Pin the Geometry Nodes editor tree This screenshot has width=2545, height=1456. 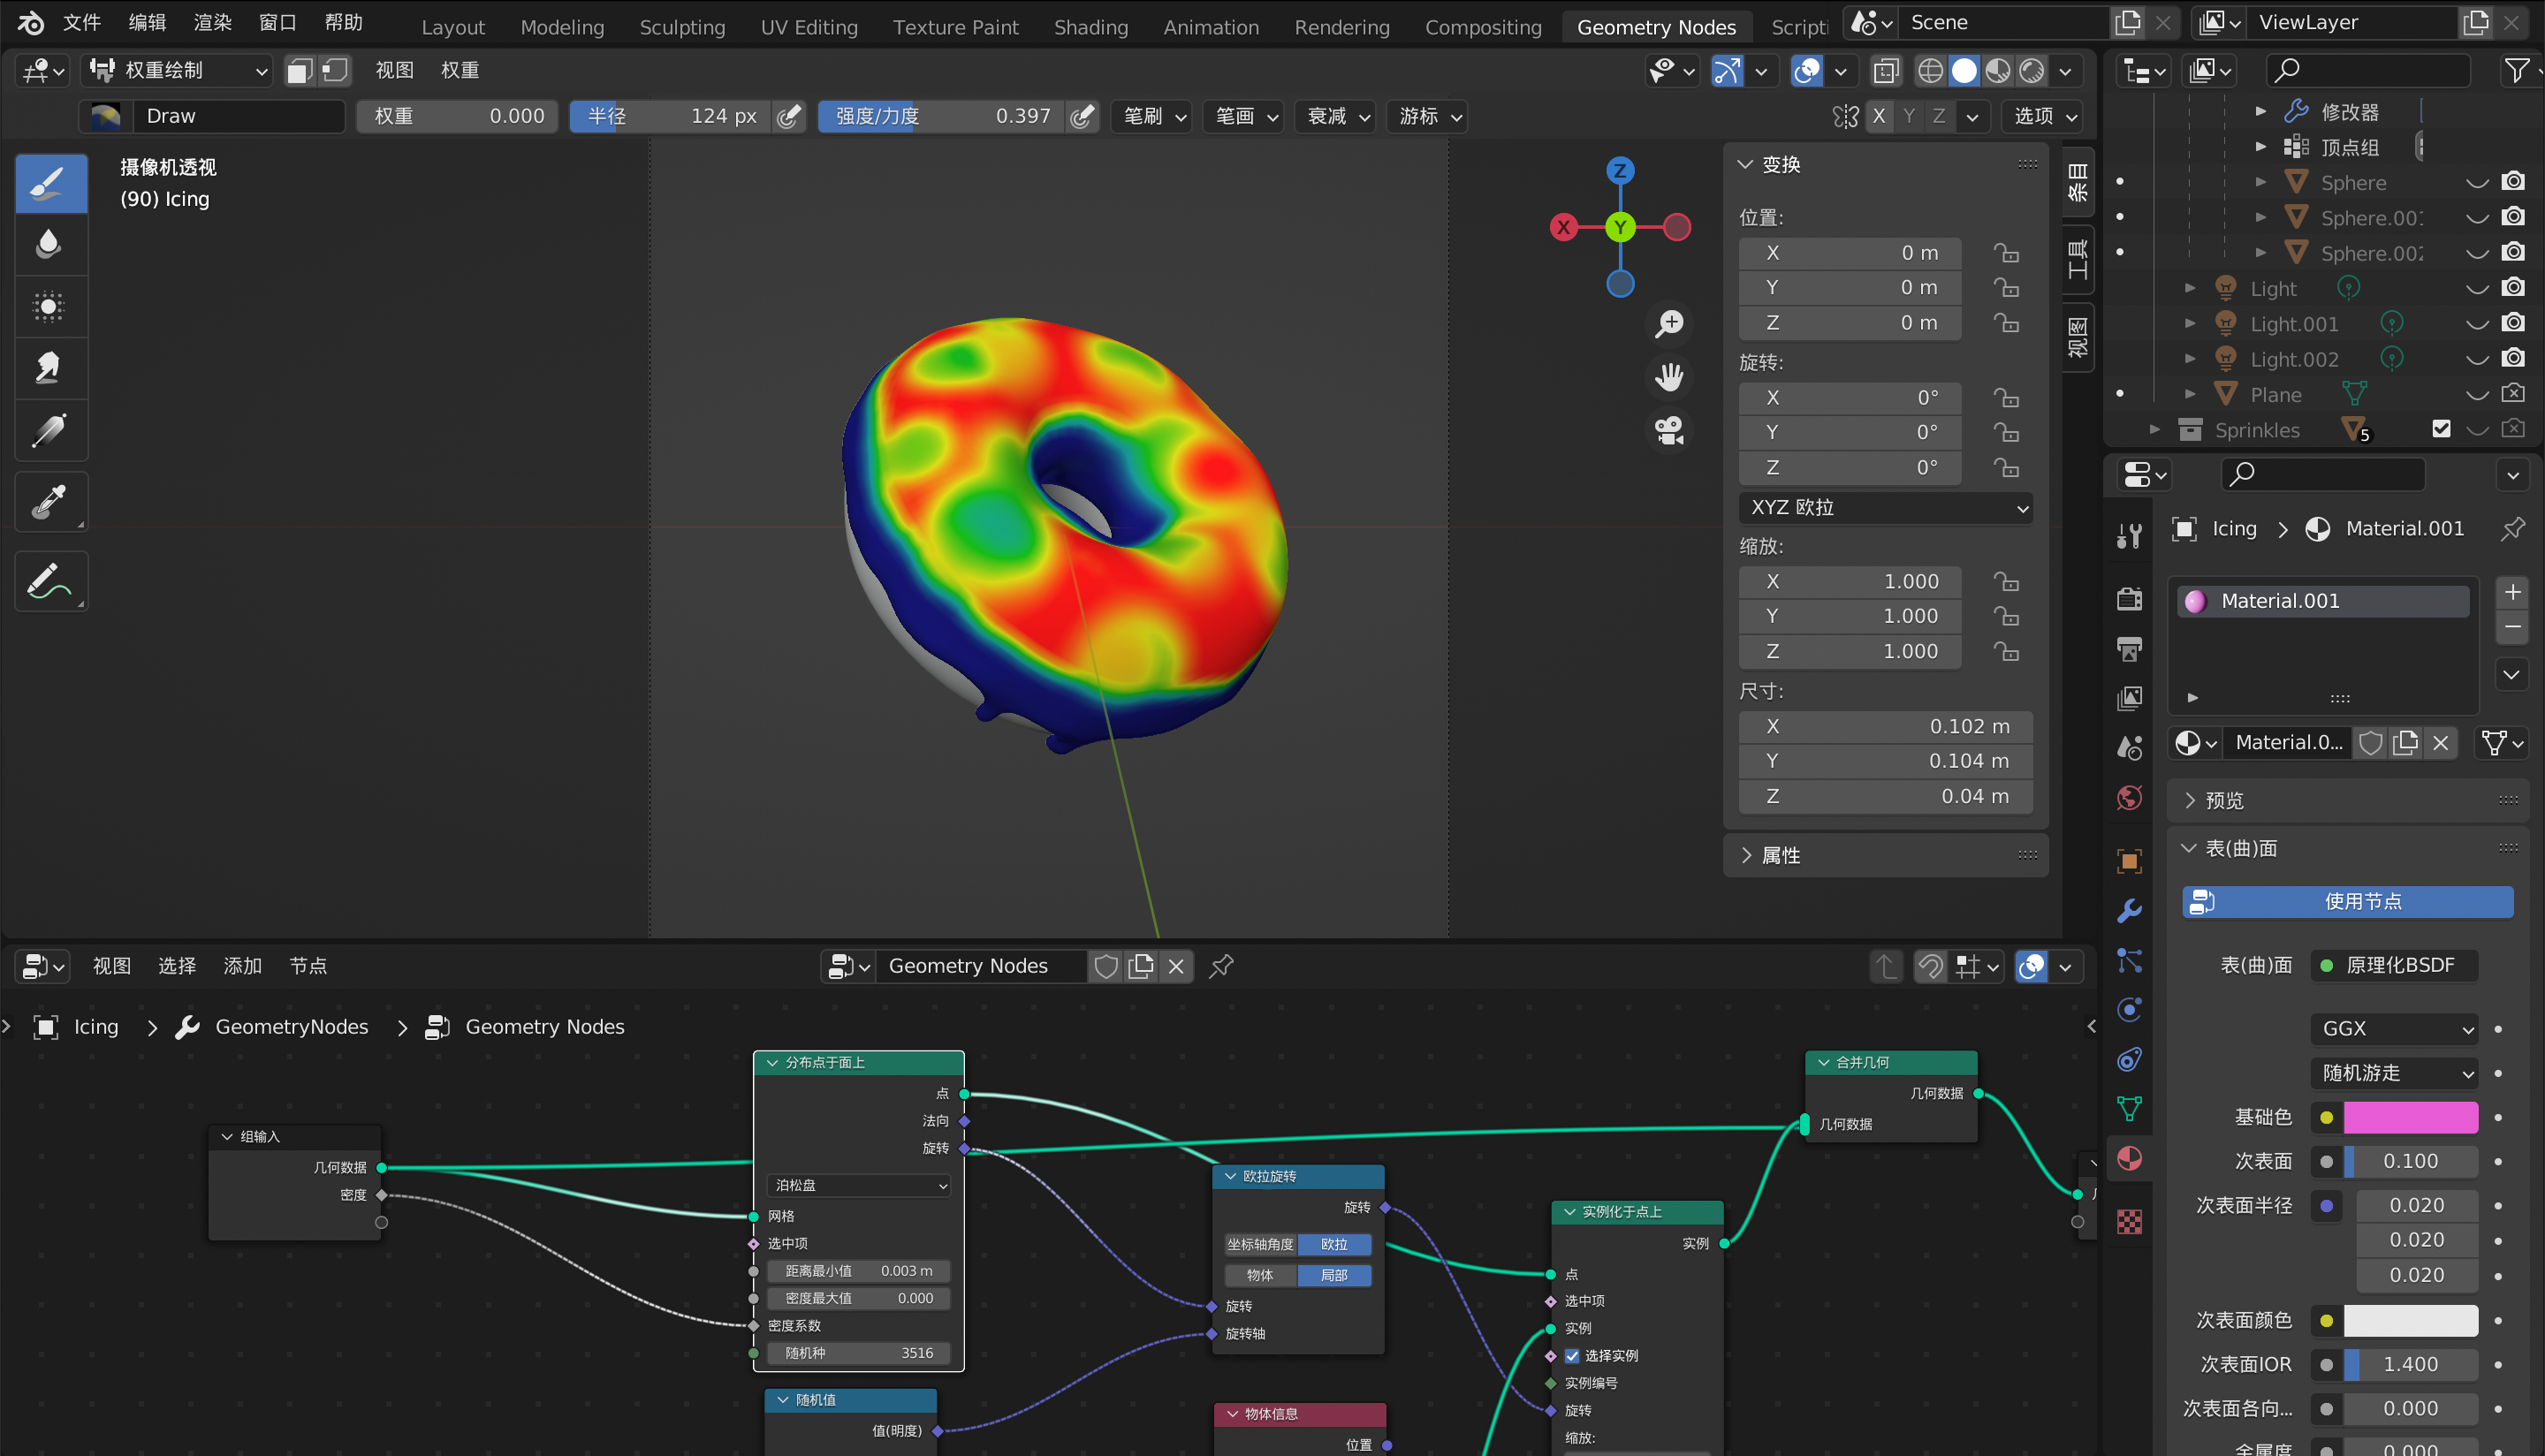[x=1221, y=966]
